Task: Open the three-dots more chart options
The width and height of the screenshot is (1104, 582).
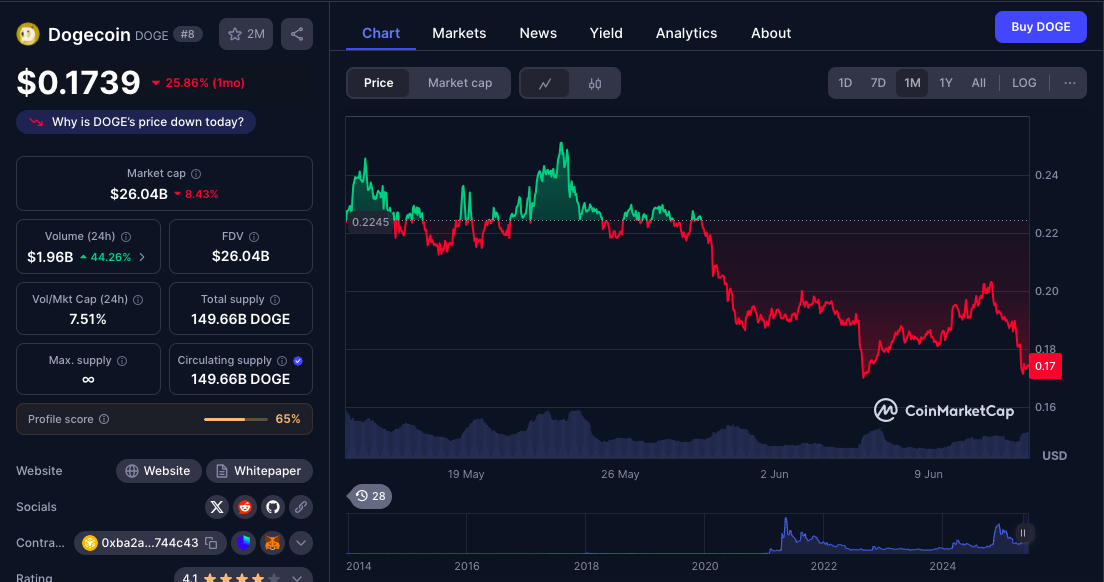Action: click(x=1070, y=83)
